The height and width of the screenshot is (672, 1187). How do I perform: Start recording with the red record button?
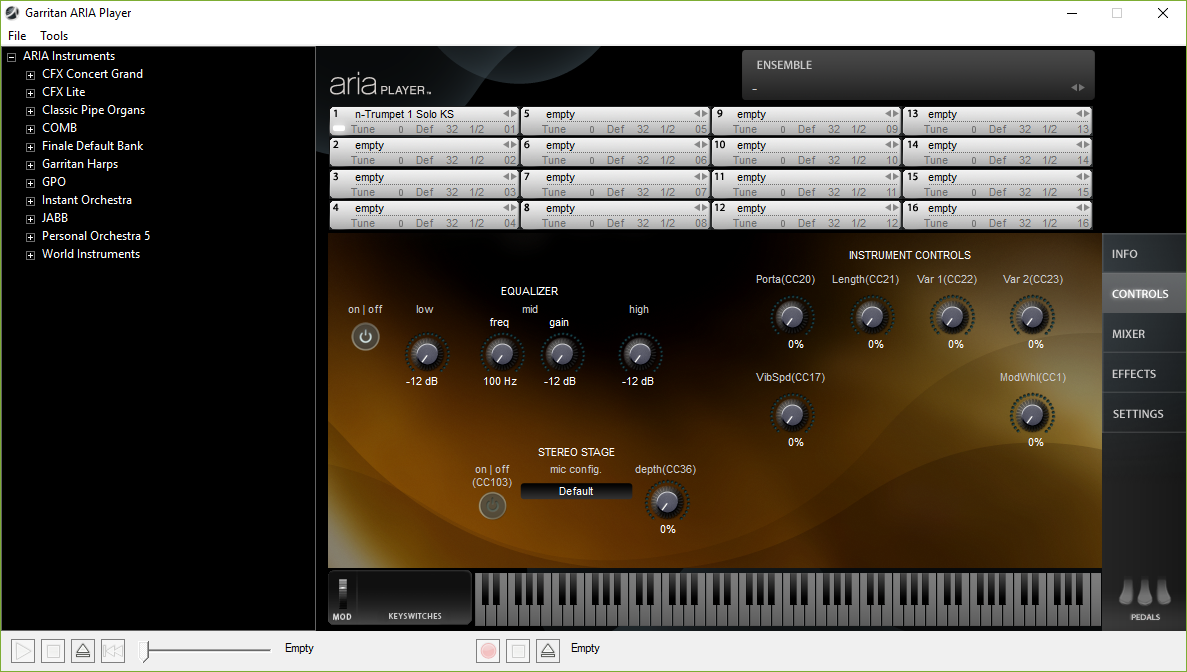click(488, 651)
